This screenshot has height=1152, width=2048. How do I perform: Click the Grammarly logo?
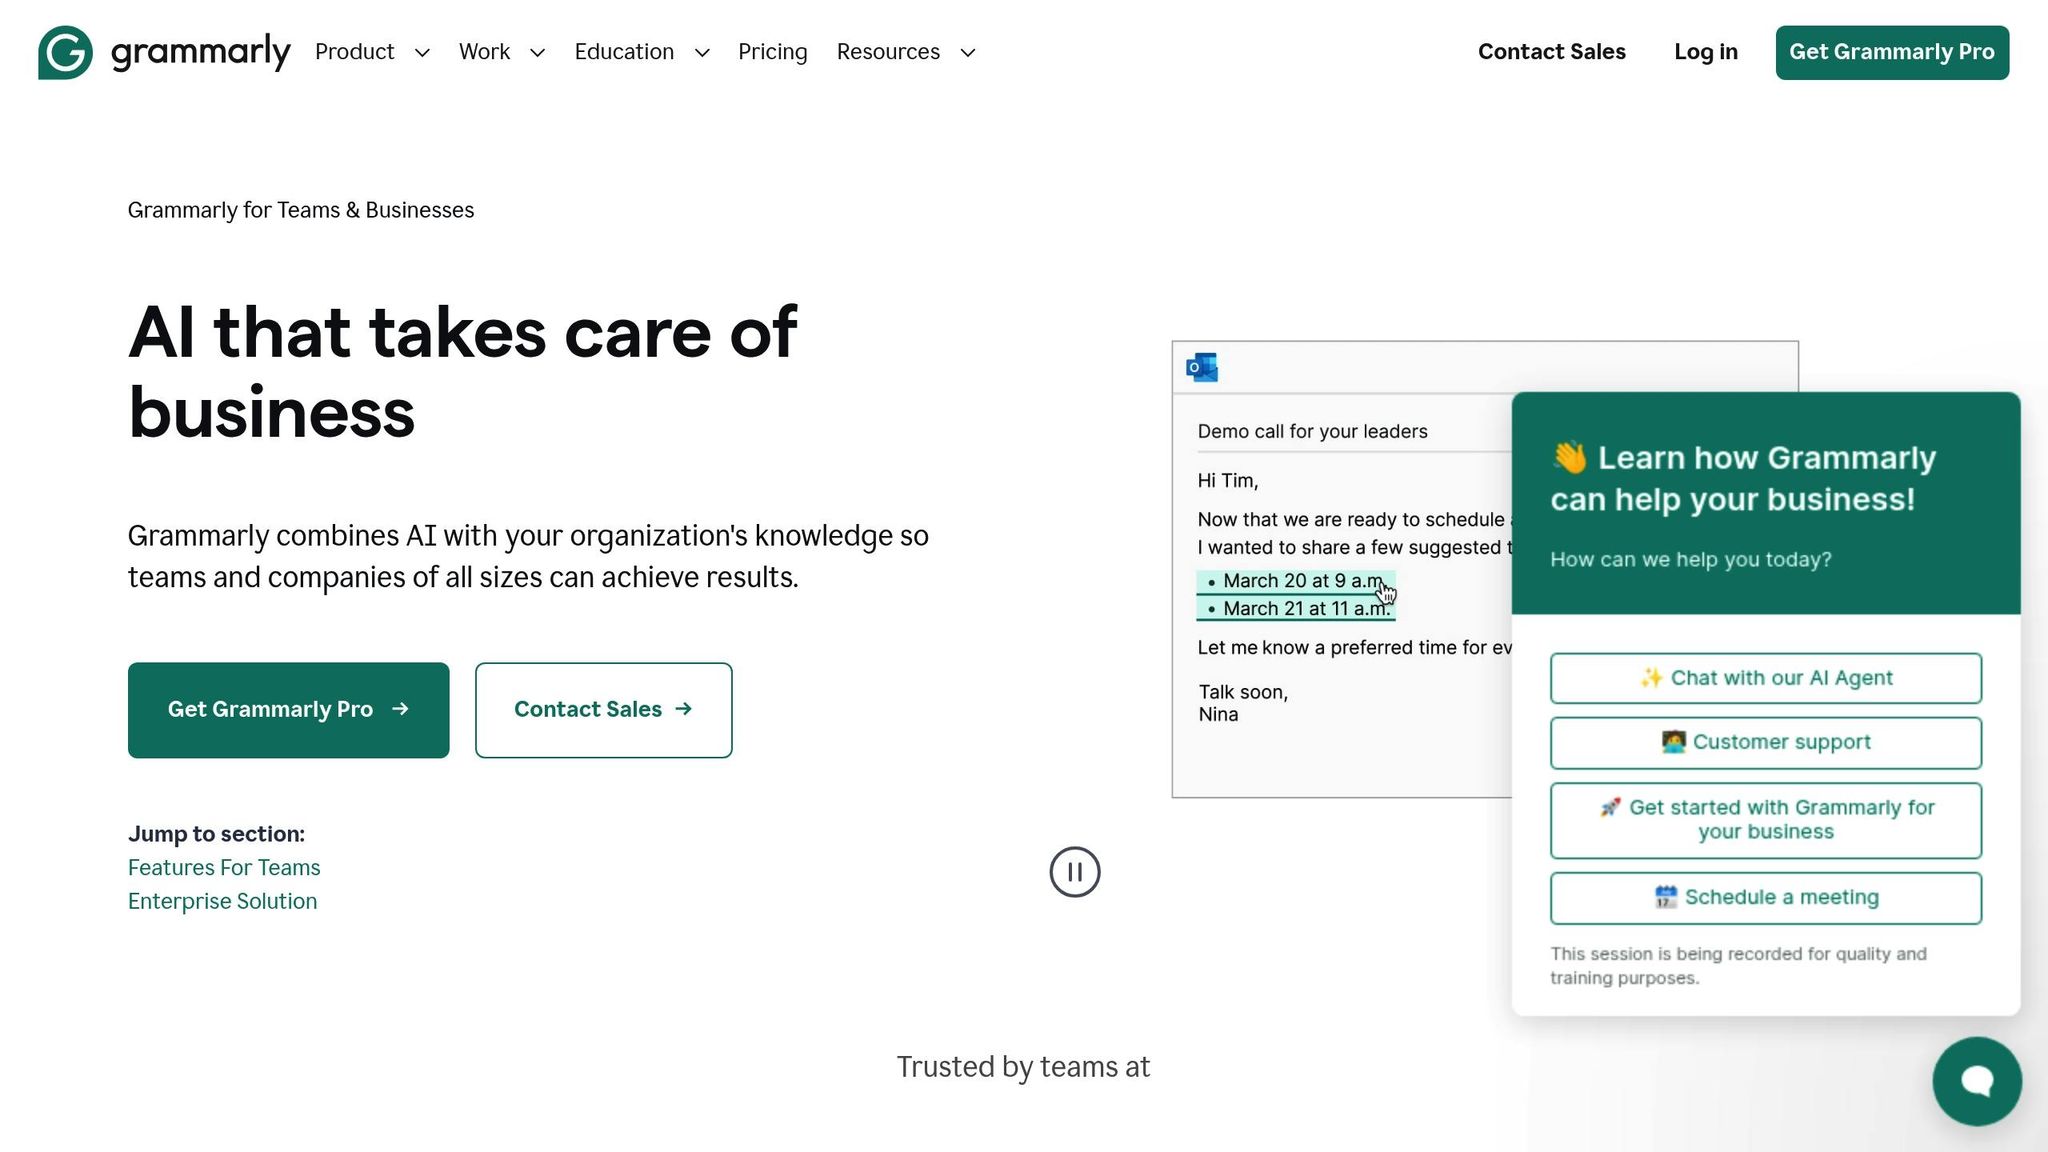[163, 52]
